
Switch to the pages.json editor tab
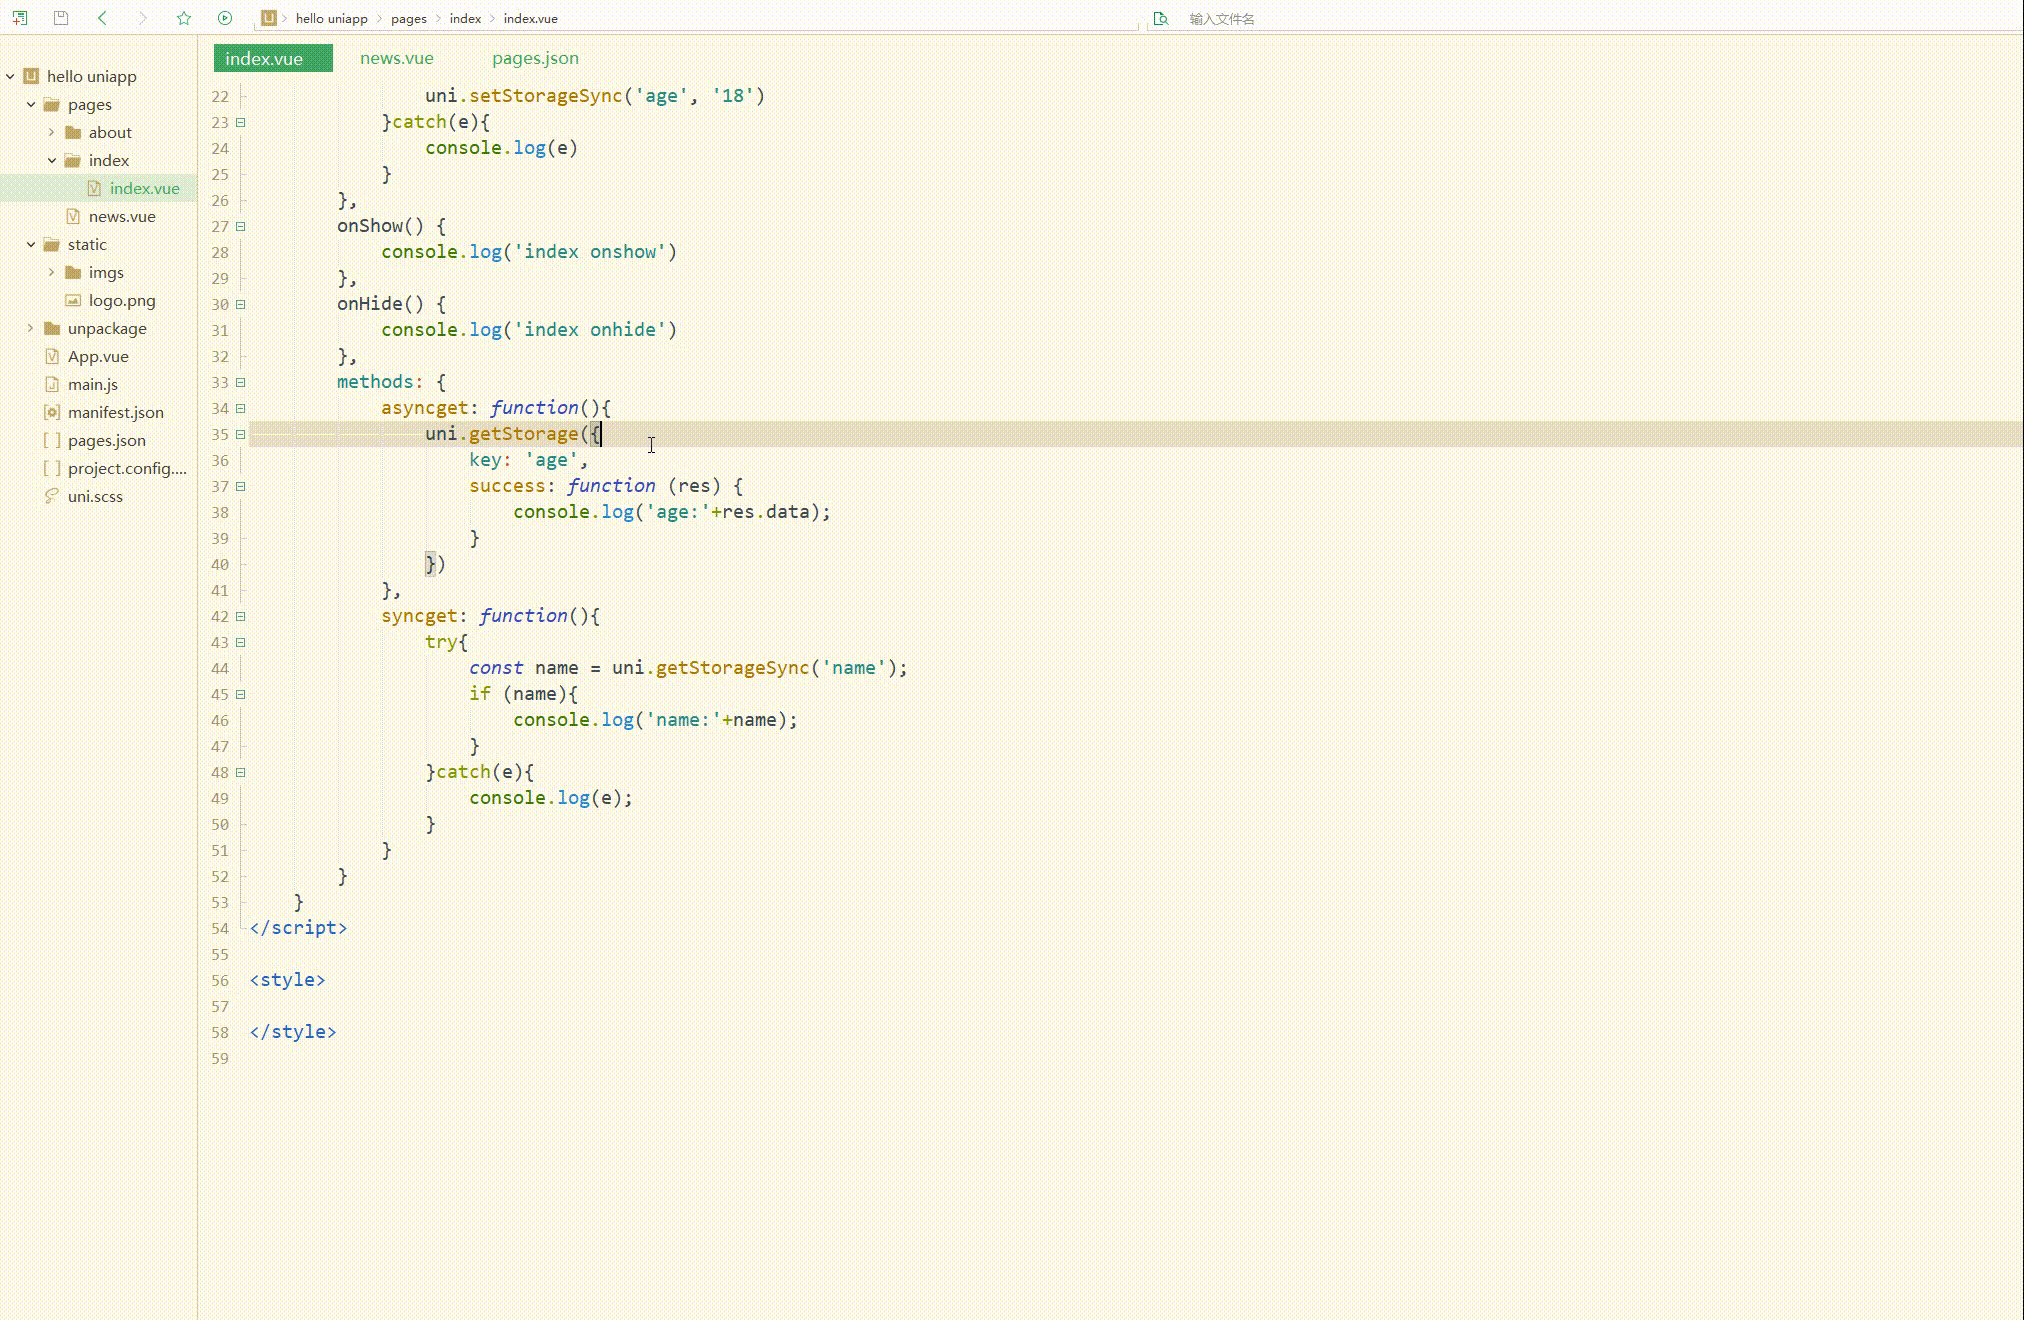coord(535,58)
